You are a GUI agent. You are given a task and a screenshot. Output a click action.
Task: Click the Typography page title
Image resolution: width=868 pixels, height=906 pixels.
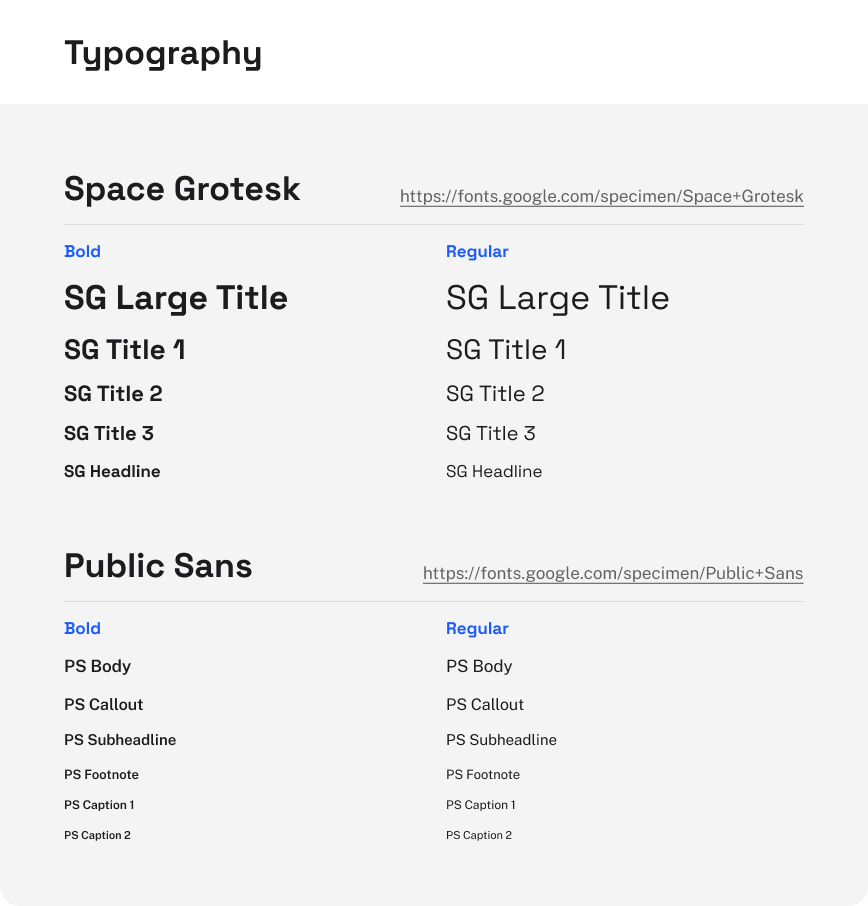163,53
